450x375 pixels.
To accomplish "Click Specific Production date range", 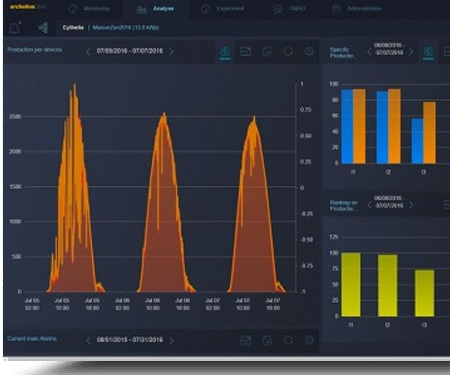I will [x=389, y=49].
